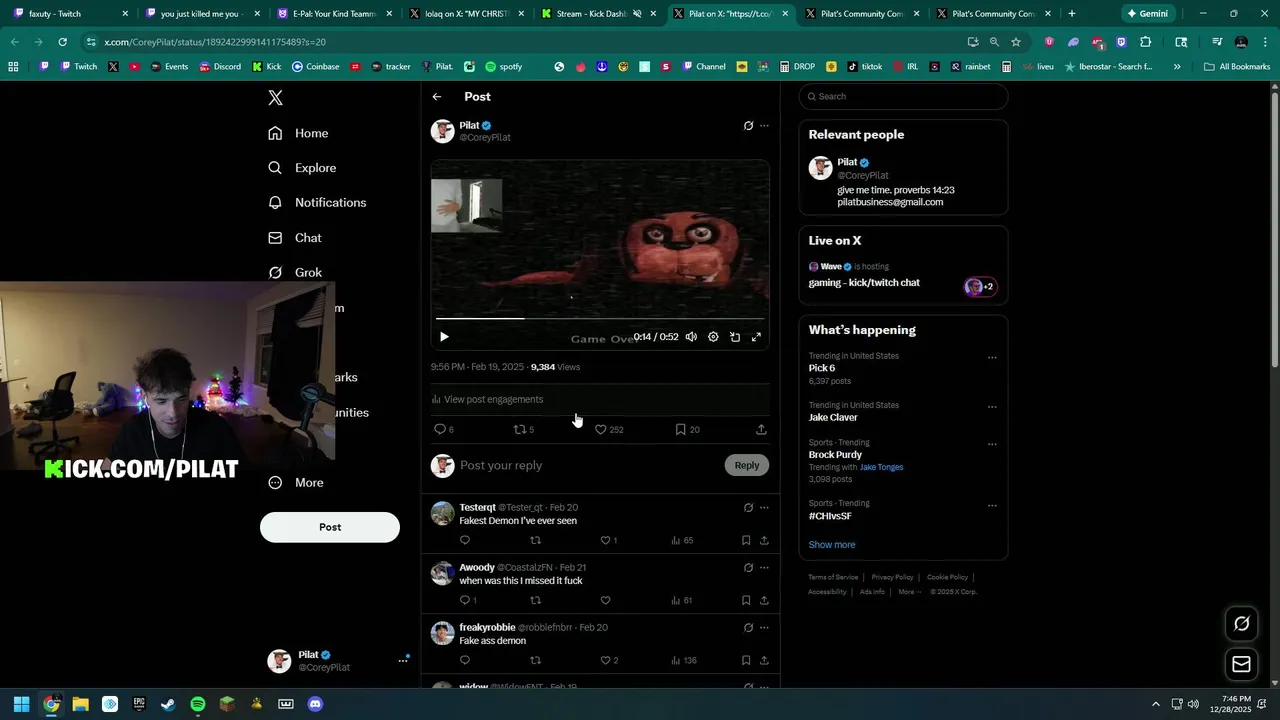Viewport: 1280px width, 720px height.
Task: Click the small overlay thumbnail in the video
Action: [x=467, y=206]
